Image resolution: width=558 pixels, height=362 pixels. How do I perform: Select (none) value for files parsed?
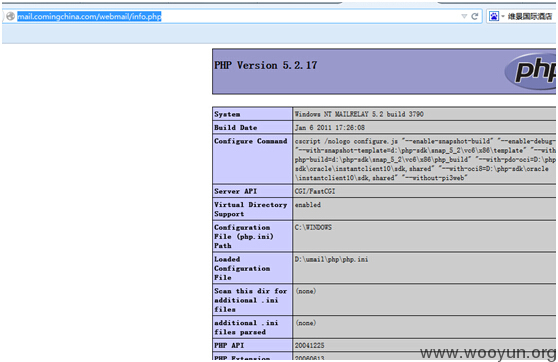point(306,323)
